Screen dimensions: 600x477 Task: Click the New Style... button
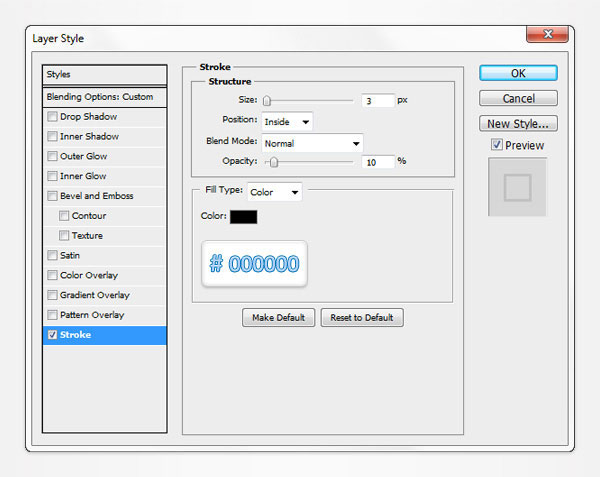tap(518, 124)
